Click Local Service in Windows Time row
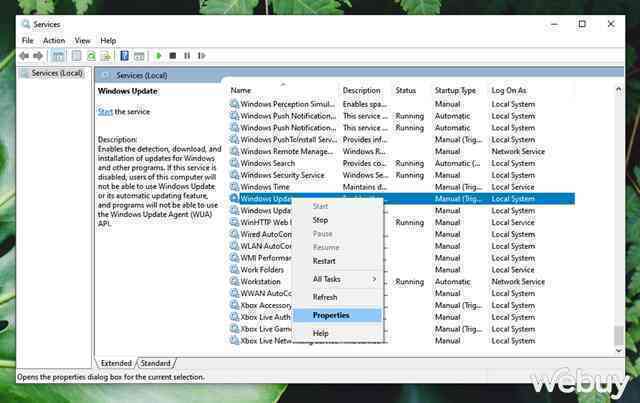Viewport: 640px width, 403px height. point(513,187)
